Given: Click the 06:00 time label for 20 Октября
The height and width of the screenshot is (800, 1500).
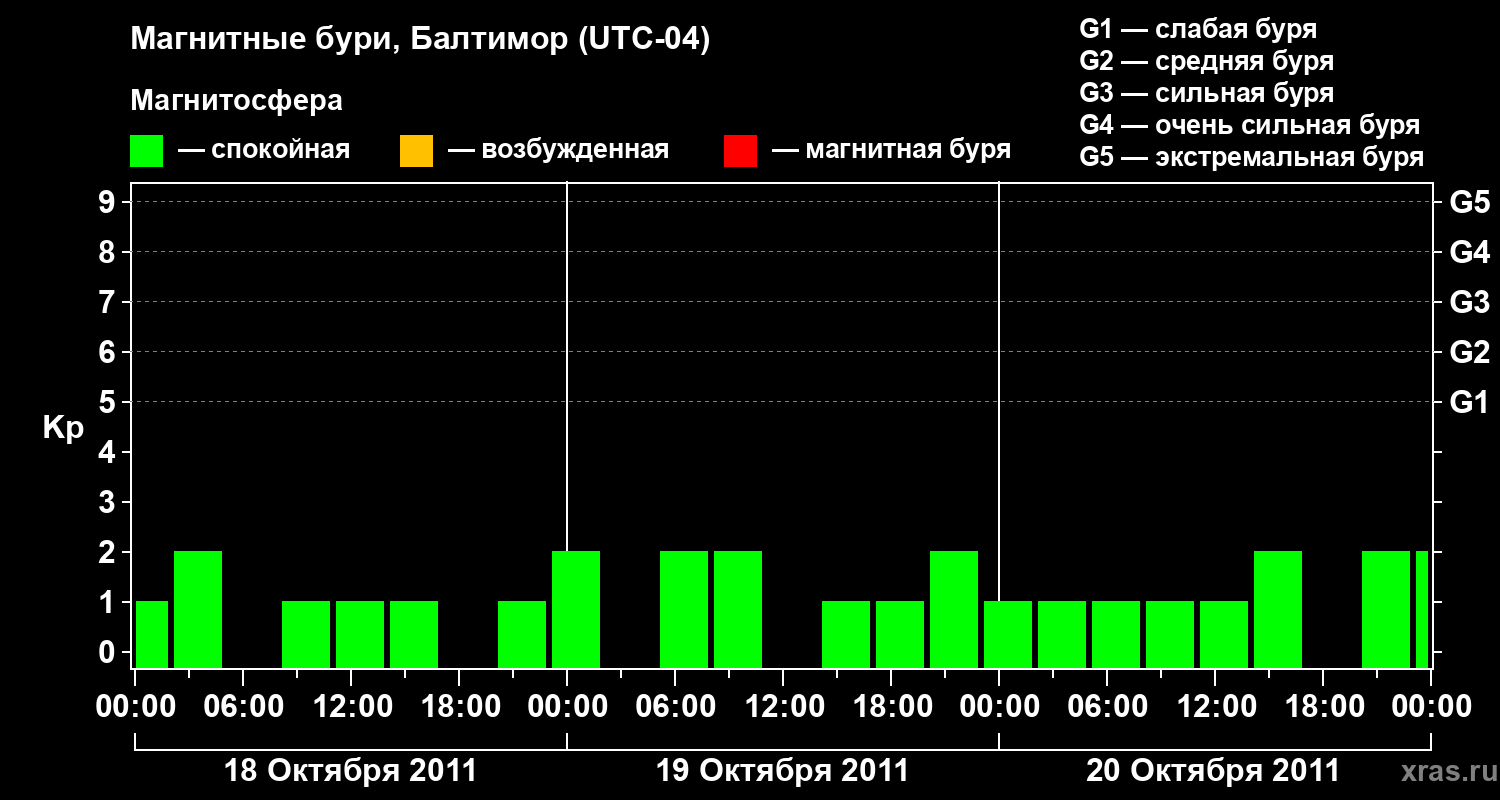Looking at the screenshot, I should coord(1107,707).
